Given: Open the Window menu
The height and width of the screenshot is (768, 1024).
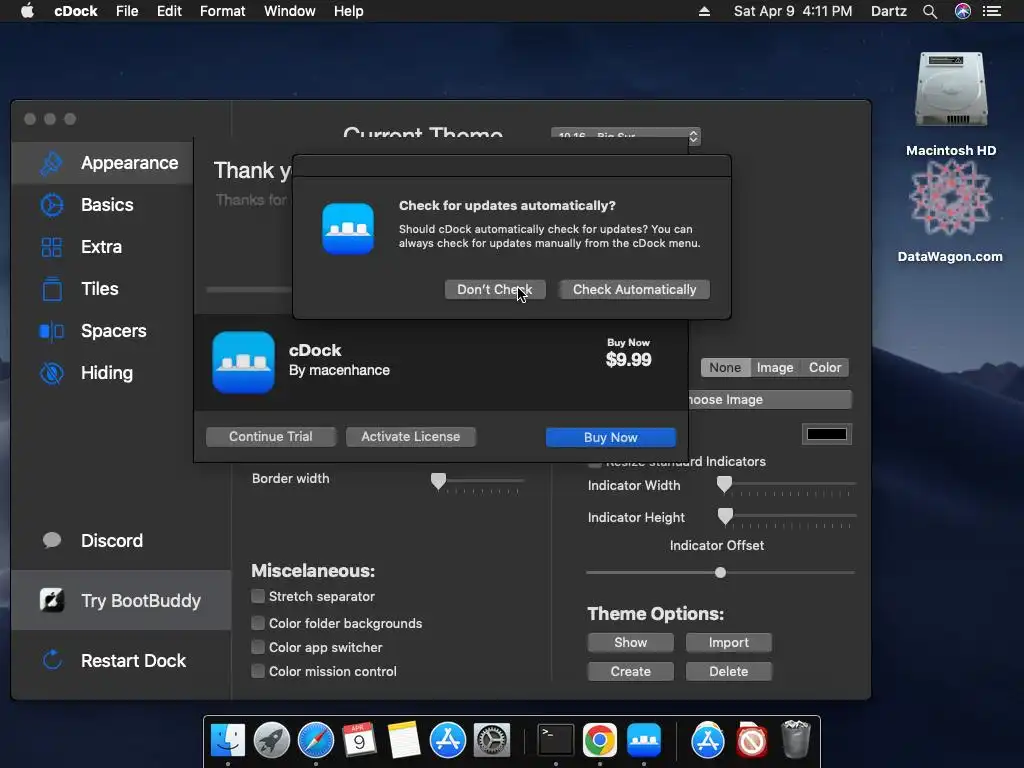Looking at the screenshot, I should 289,11.
